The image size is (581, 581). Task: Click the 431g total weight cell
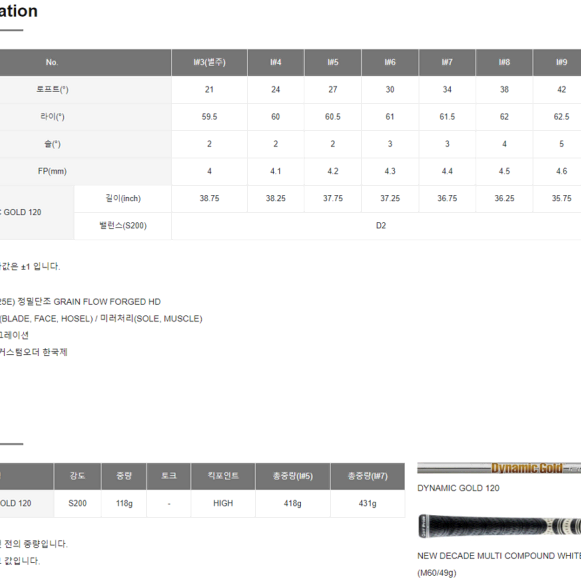368,503
